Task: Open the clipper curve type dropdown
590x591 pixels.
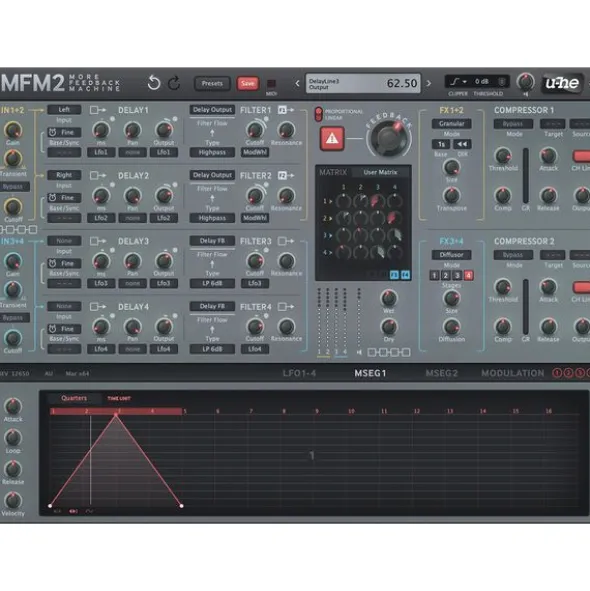Action: point(458,81)
